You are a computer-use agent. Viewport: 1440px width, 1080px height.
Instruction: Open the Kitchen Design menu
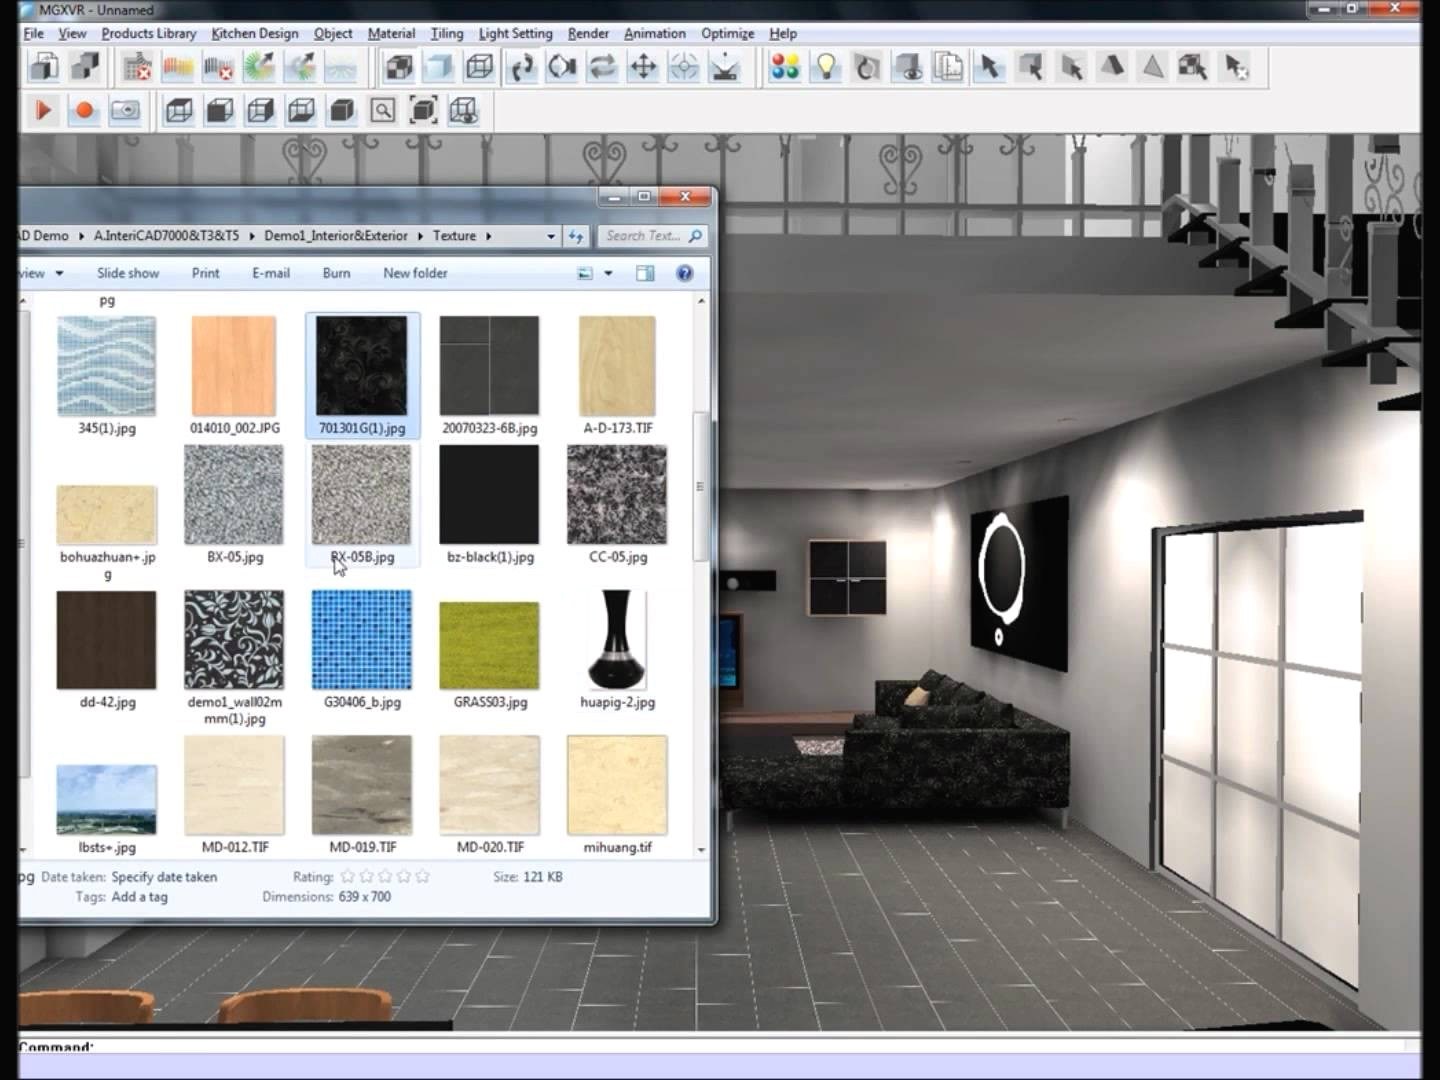pyautogui.click(x=254, y=33)
